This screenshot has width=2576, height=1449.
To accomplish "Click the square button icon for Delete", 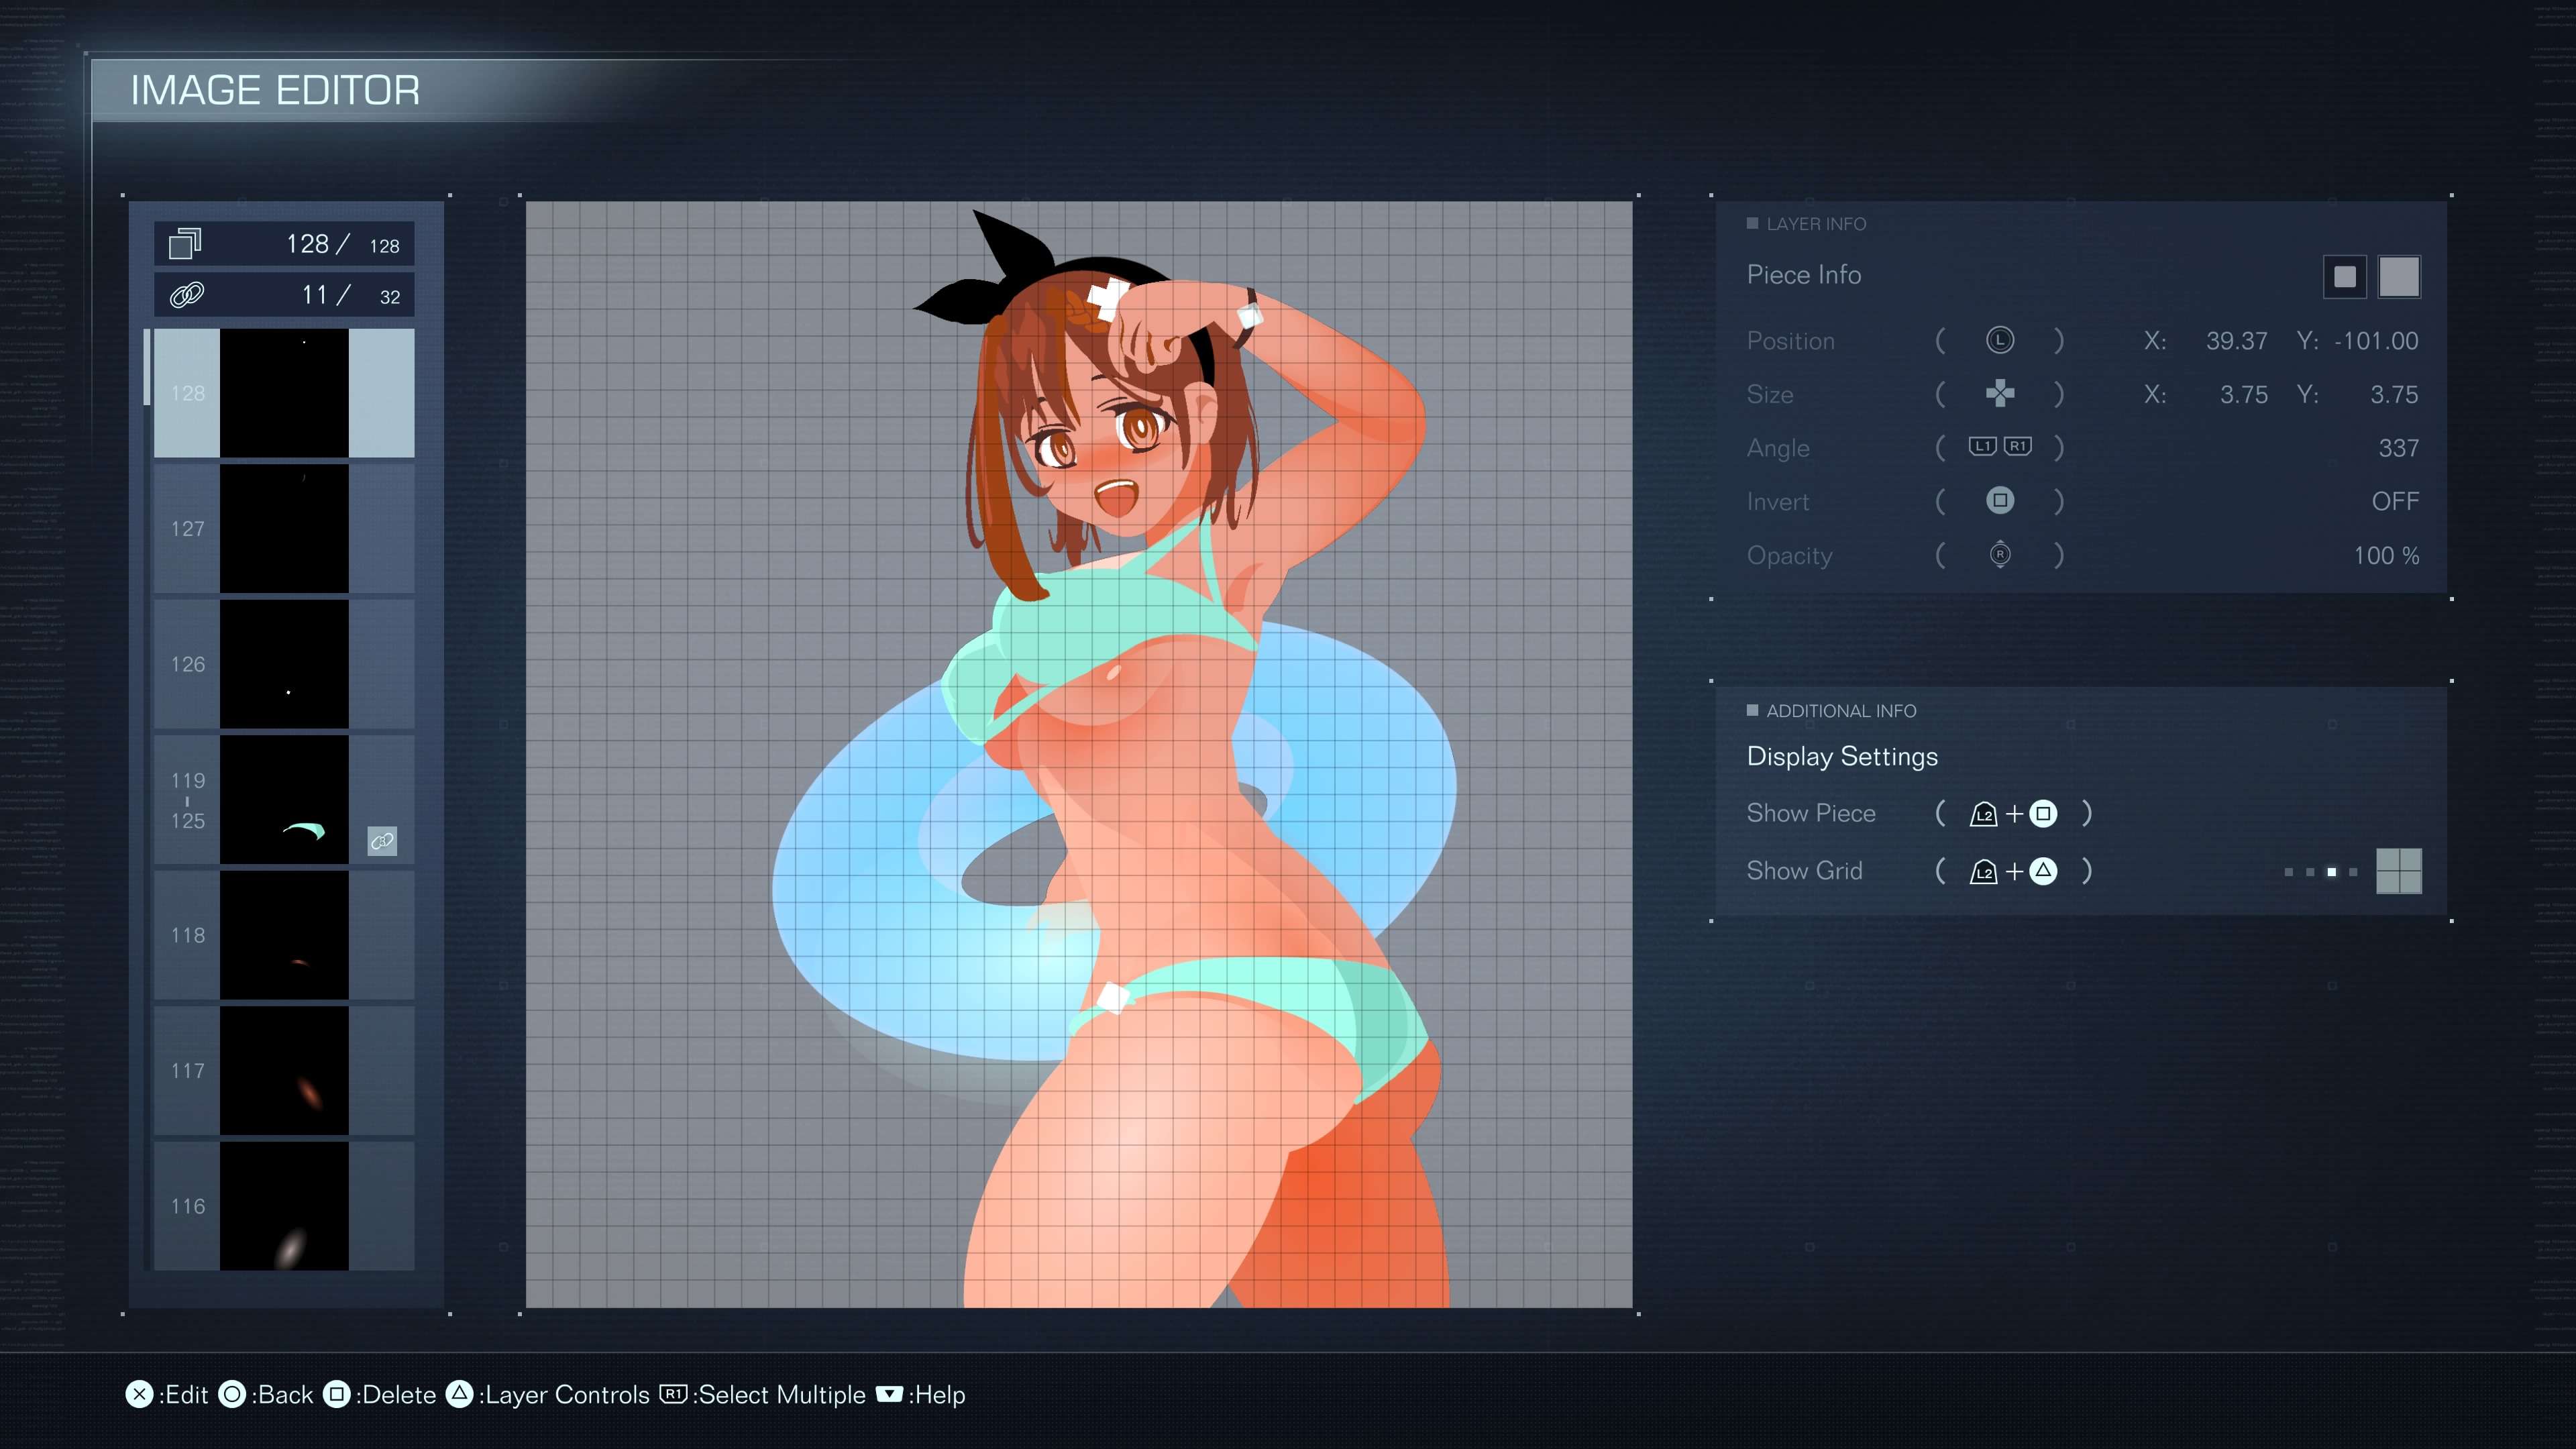I will (x=337, y=1395).
